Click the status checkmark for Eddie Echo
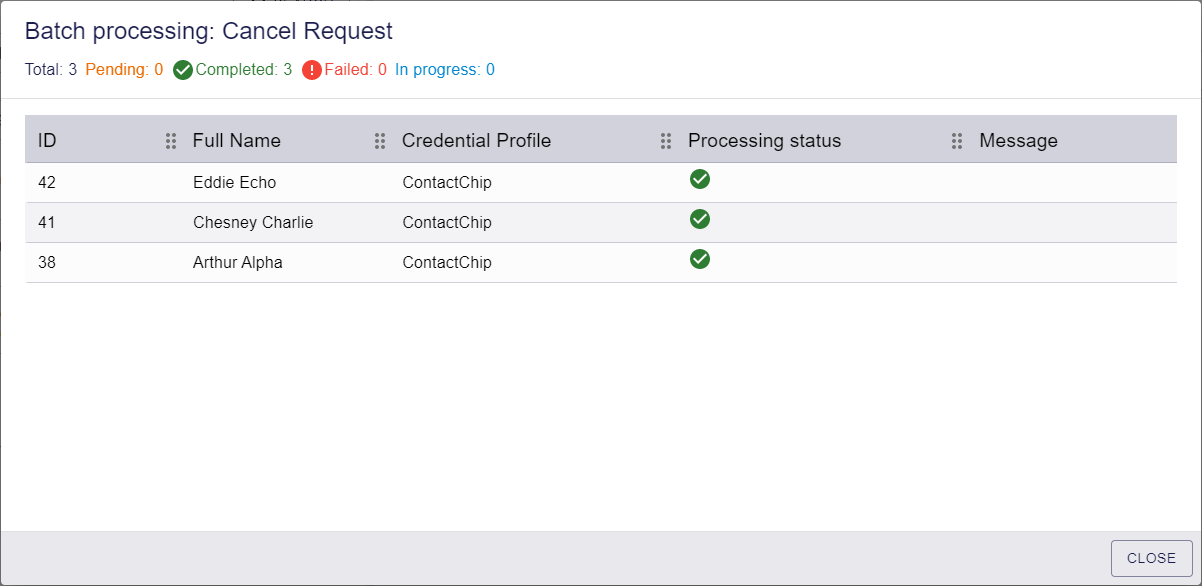The height and width of the screenshot is (586, 1202). pyautogui.click(x=700, y=180)
